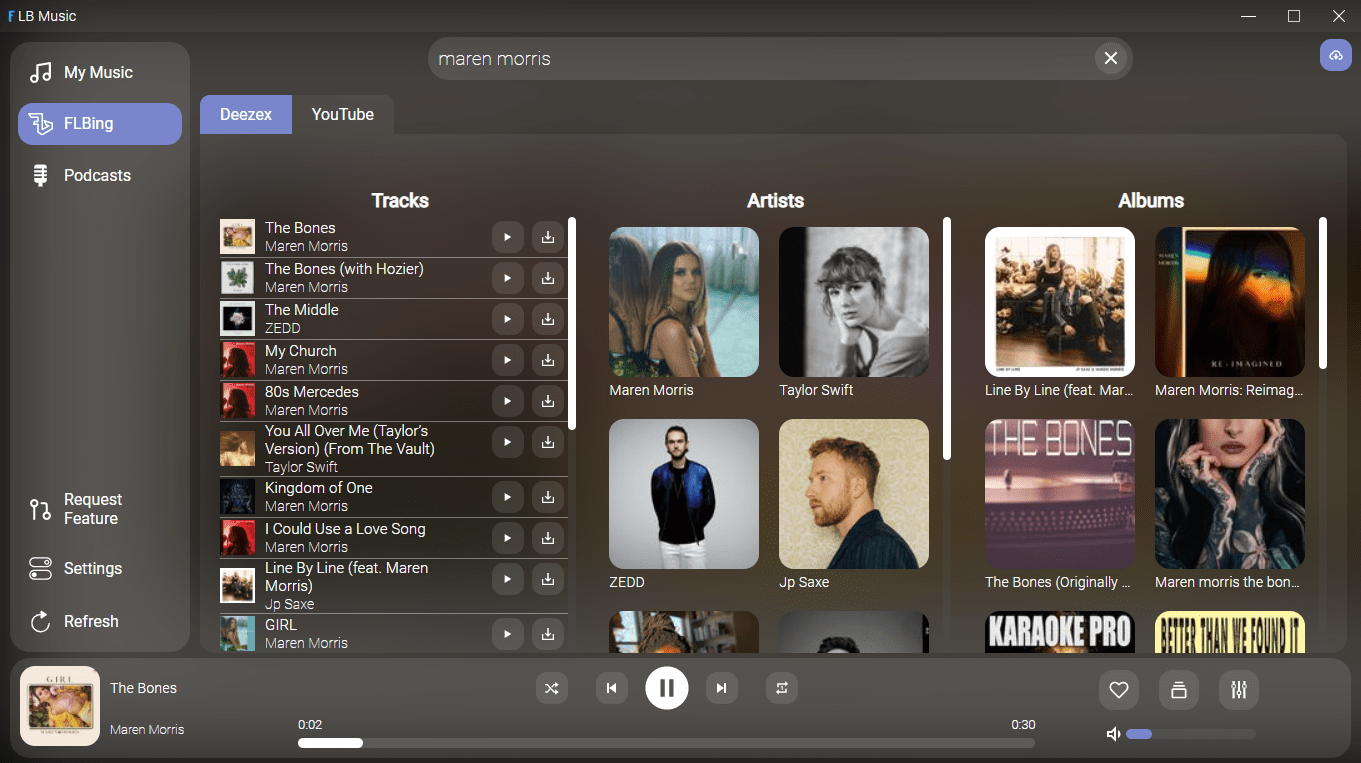This screenshot has width=1361, height=763.
Task: Clear the search field
Action: [1110, 58]
